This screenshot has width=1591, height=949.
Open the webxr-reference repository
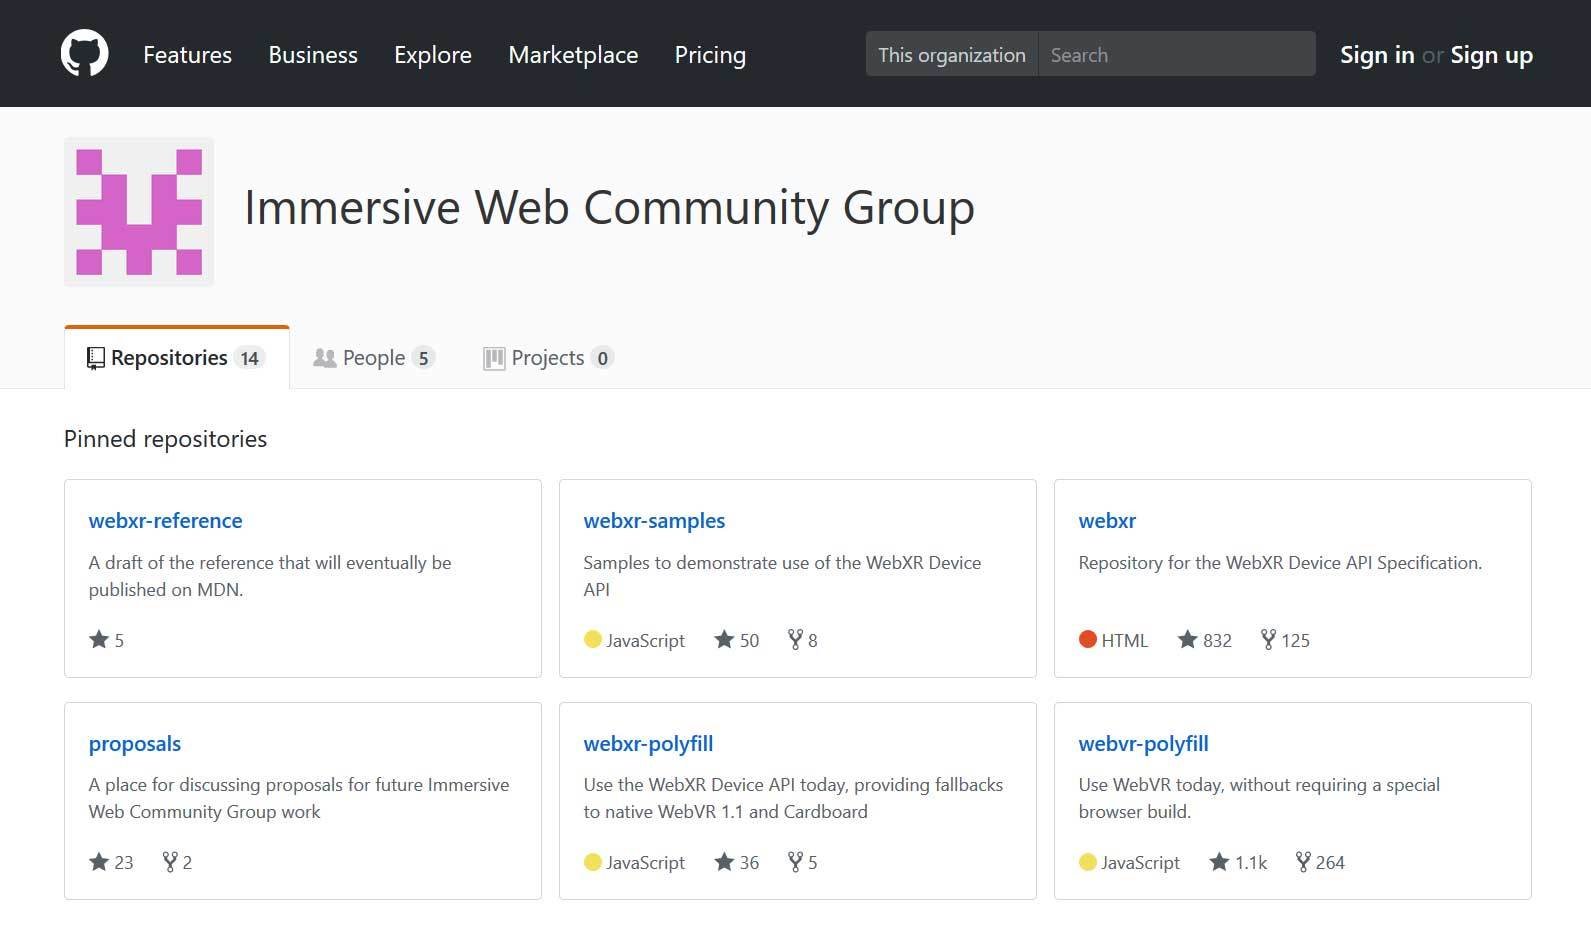coord(165,520)
